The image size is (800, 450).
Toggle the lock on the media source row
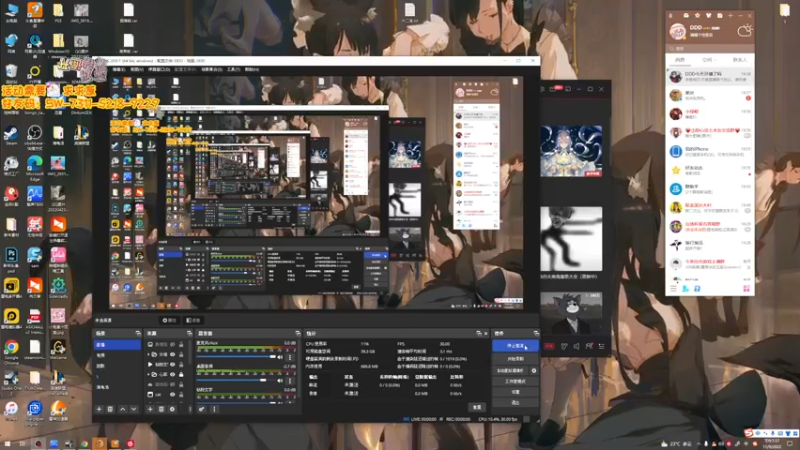pos(181,364)
